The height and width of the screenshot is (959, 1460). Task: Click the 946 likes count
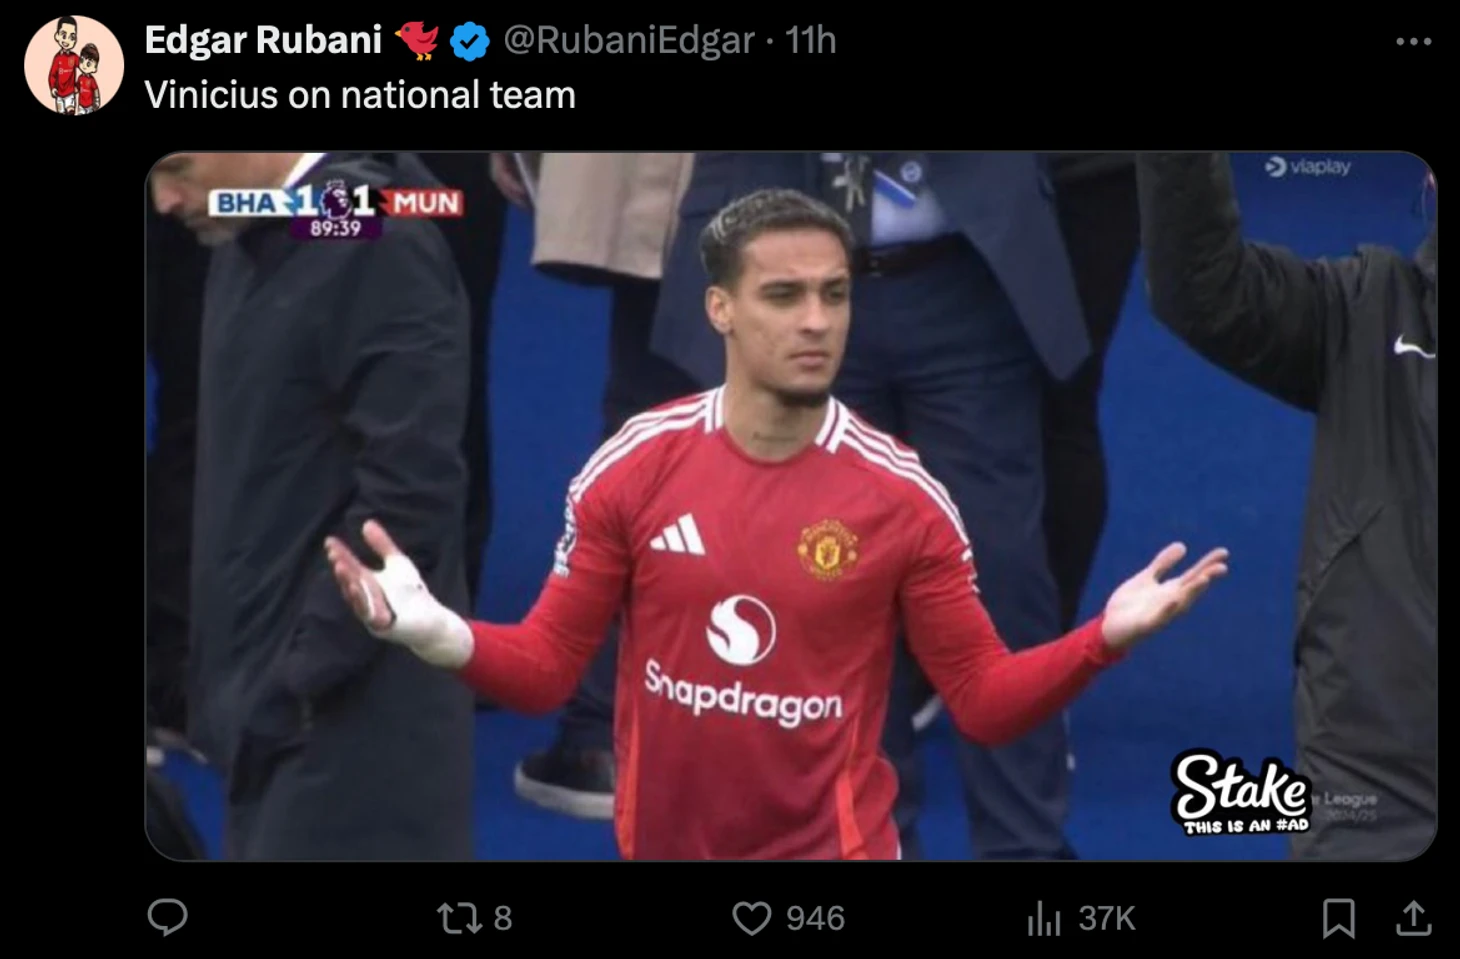(815, 918)
